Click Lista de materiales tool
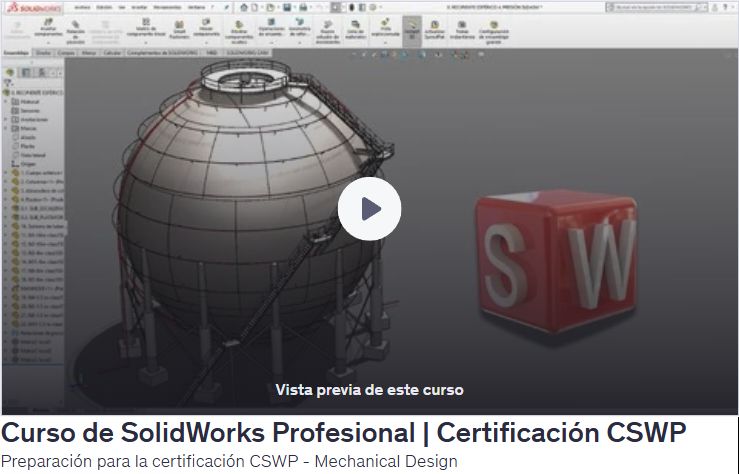Screen dimensions: 739x474 click(356, 30)
